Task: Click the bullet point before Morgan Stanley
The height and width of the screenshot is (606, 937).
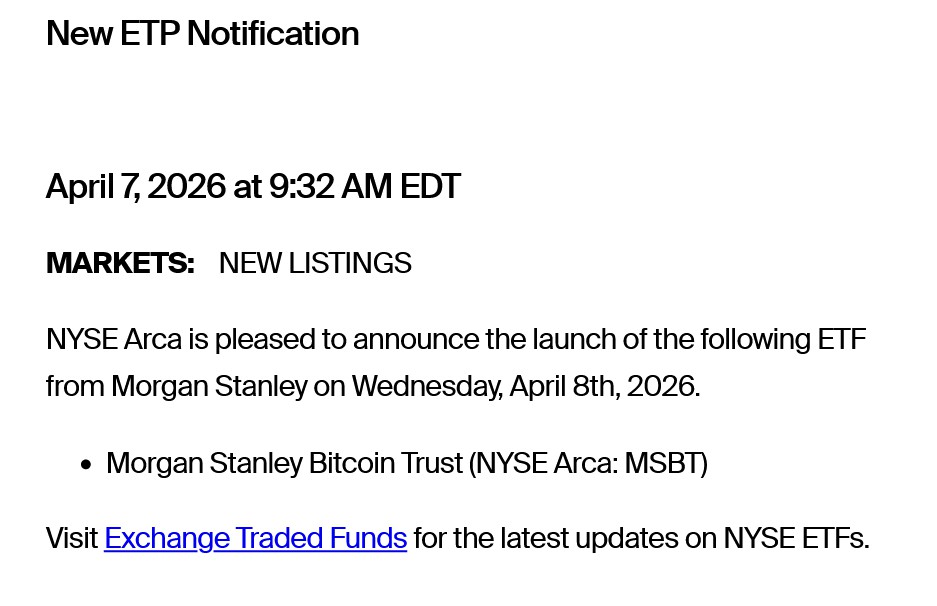Action: coord(87,465)
